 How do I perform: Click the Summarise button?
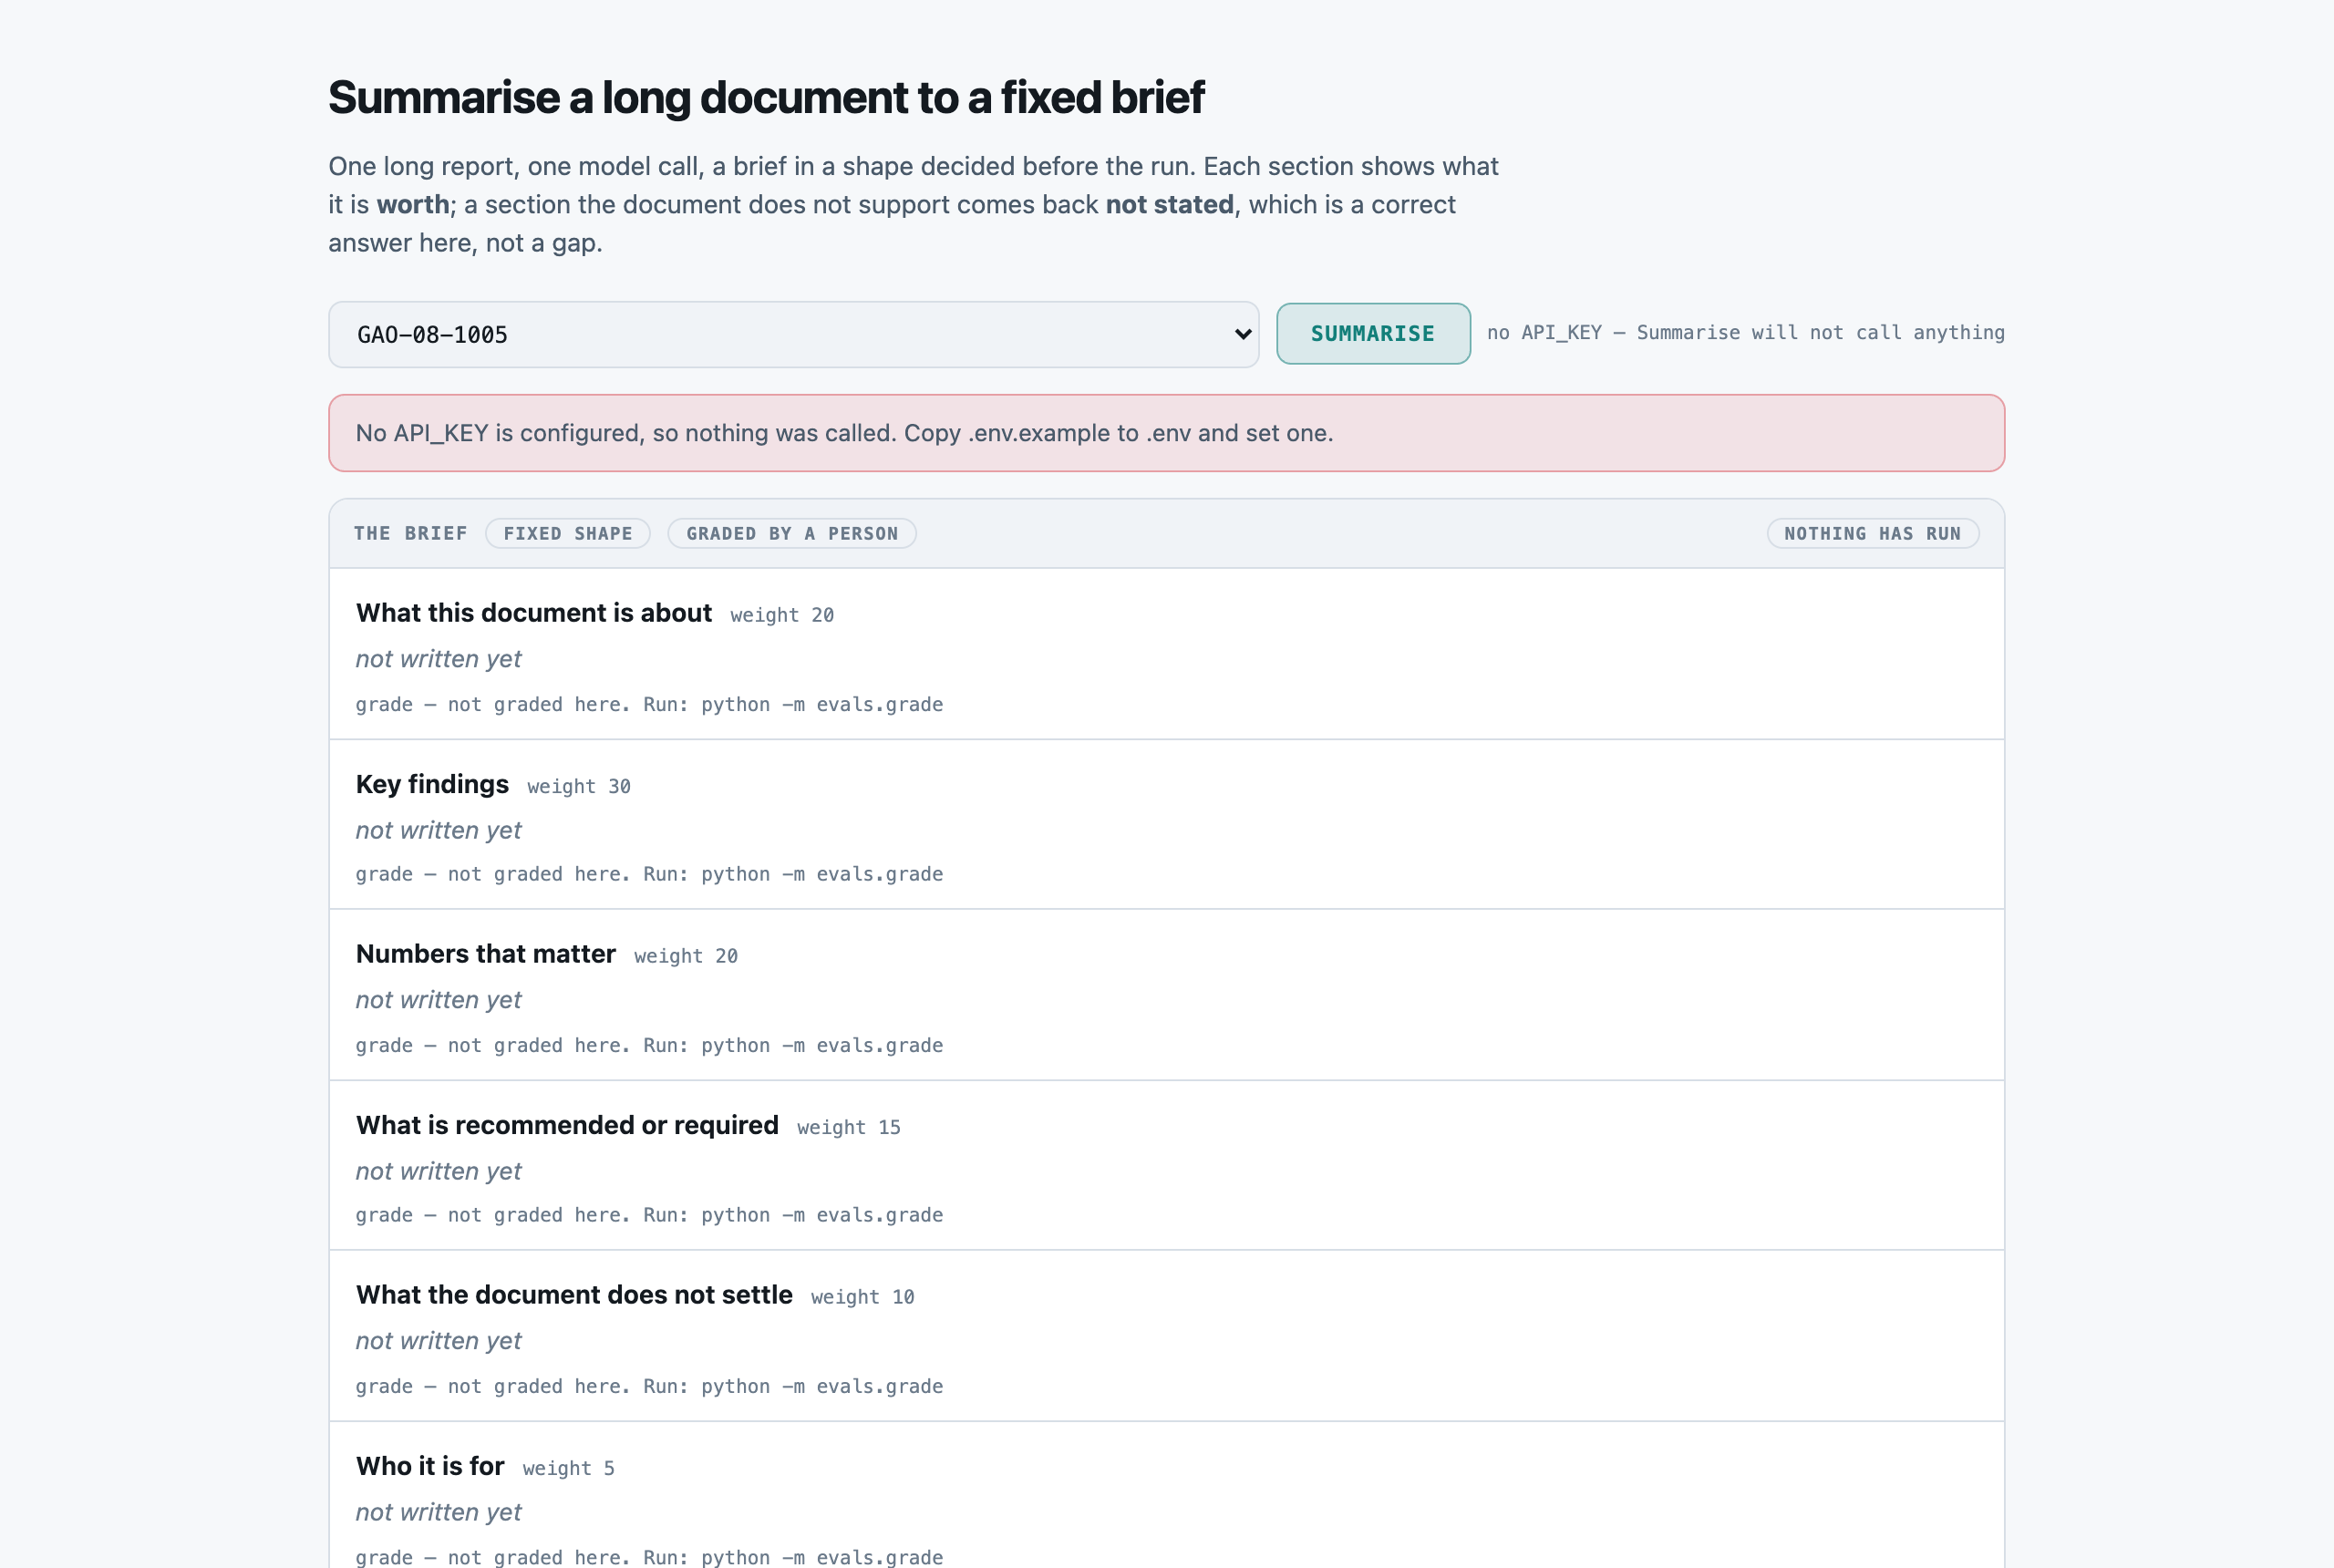pos(1372,334)
